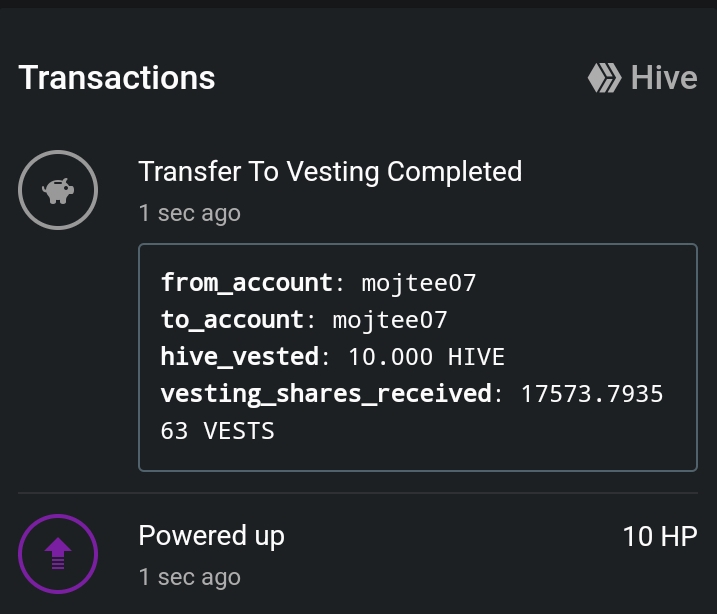Click the vesting entry's 1 sec ago timestamp
Viewport: 717px width, 614px height.
(190, 214)
